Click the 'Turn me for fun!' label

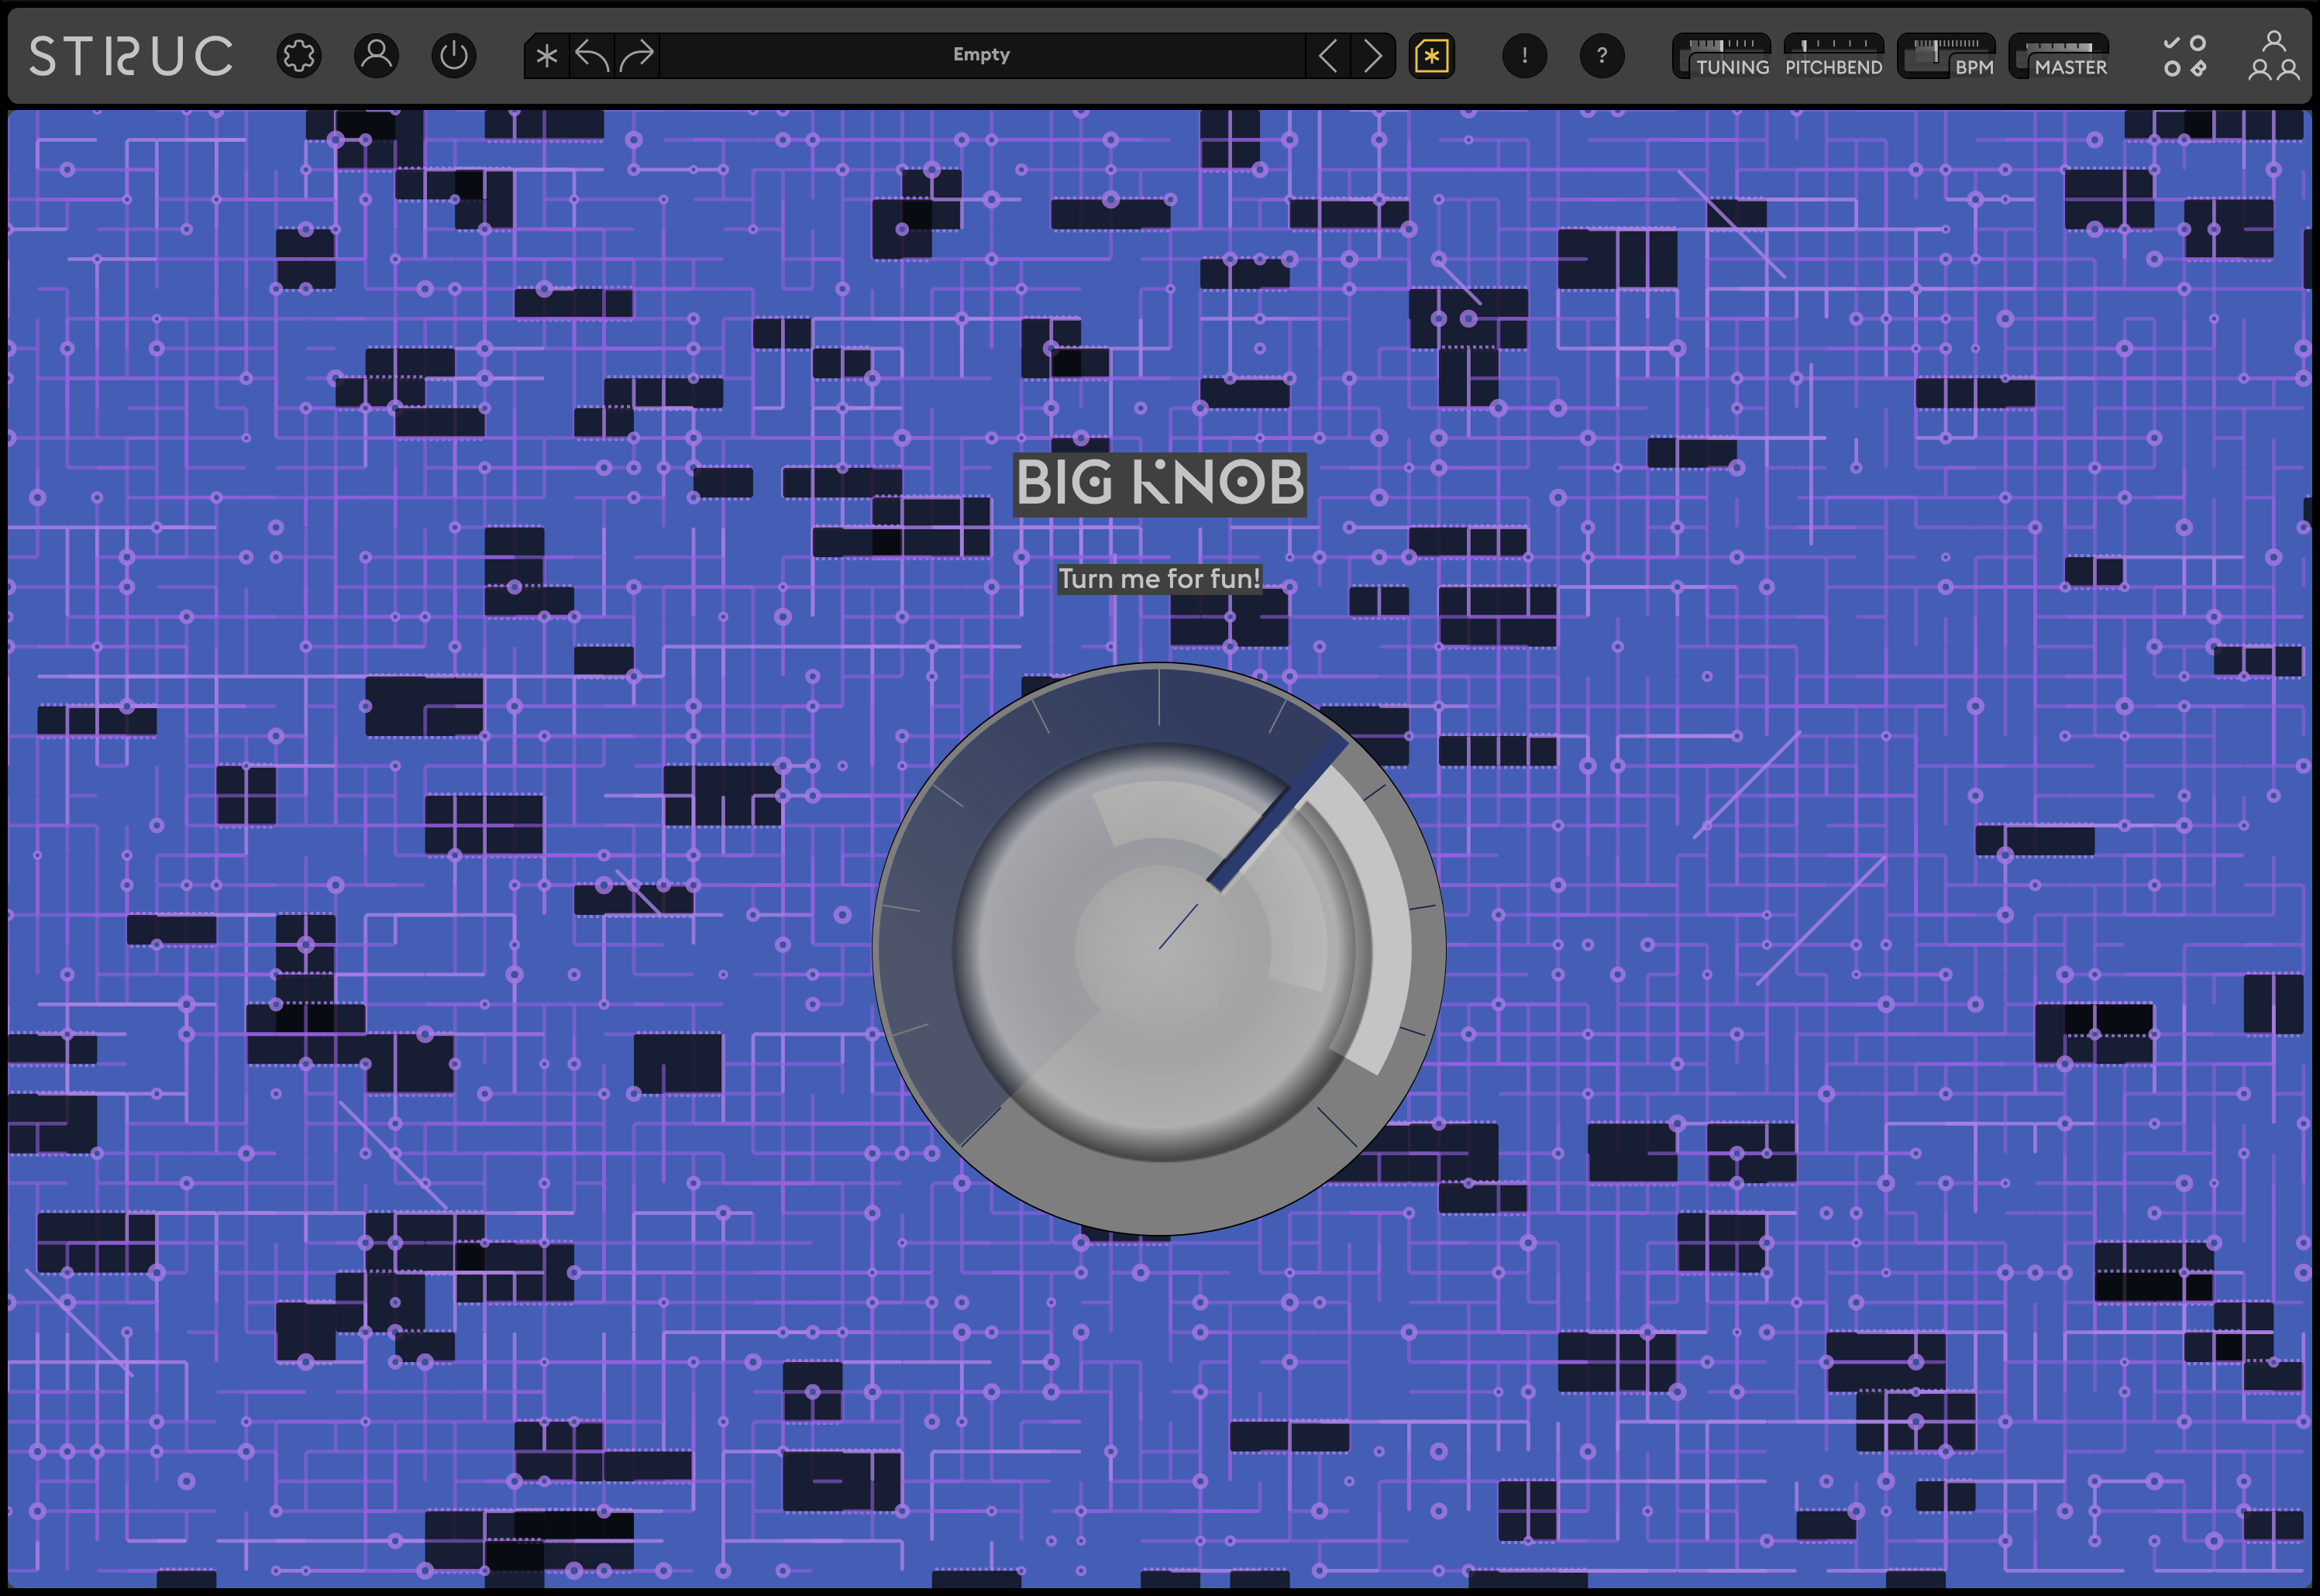tap(1159, 579)
